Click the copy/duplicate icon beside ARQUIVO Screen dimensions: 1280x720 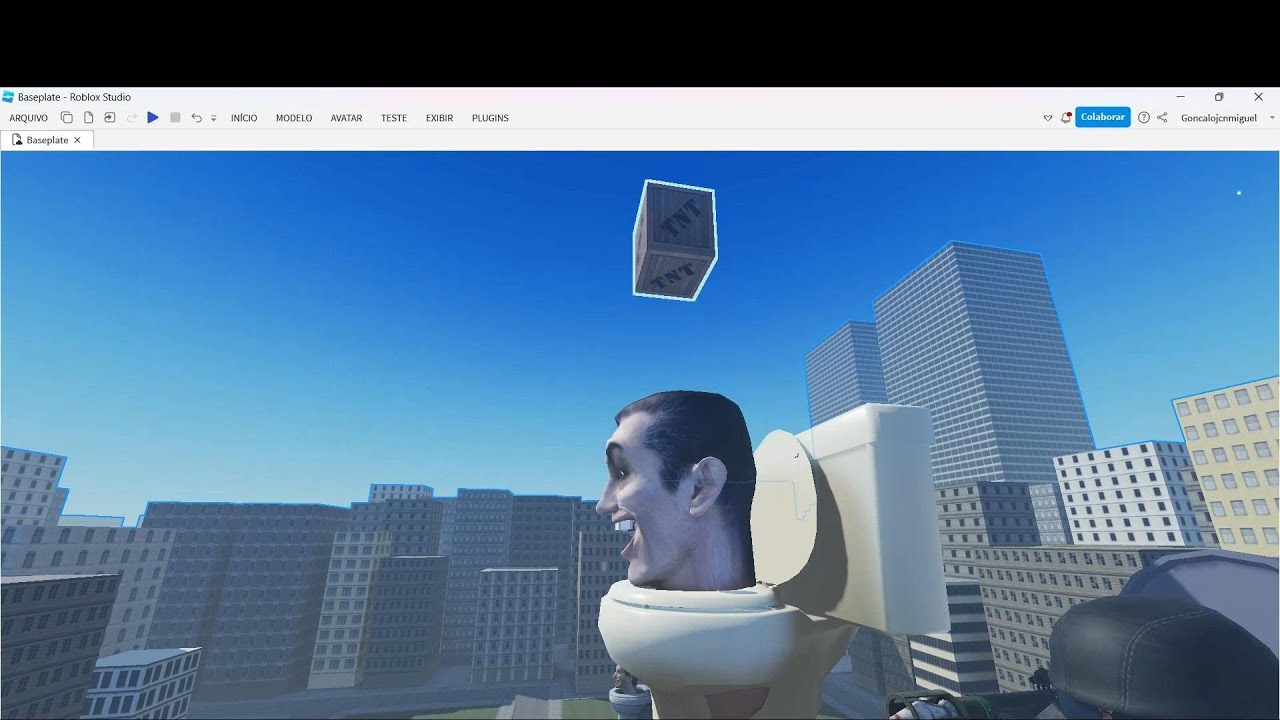coord(67,118)
